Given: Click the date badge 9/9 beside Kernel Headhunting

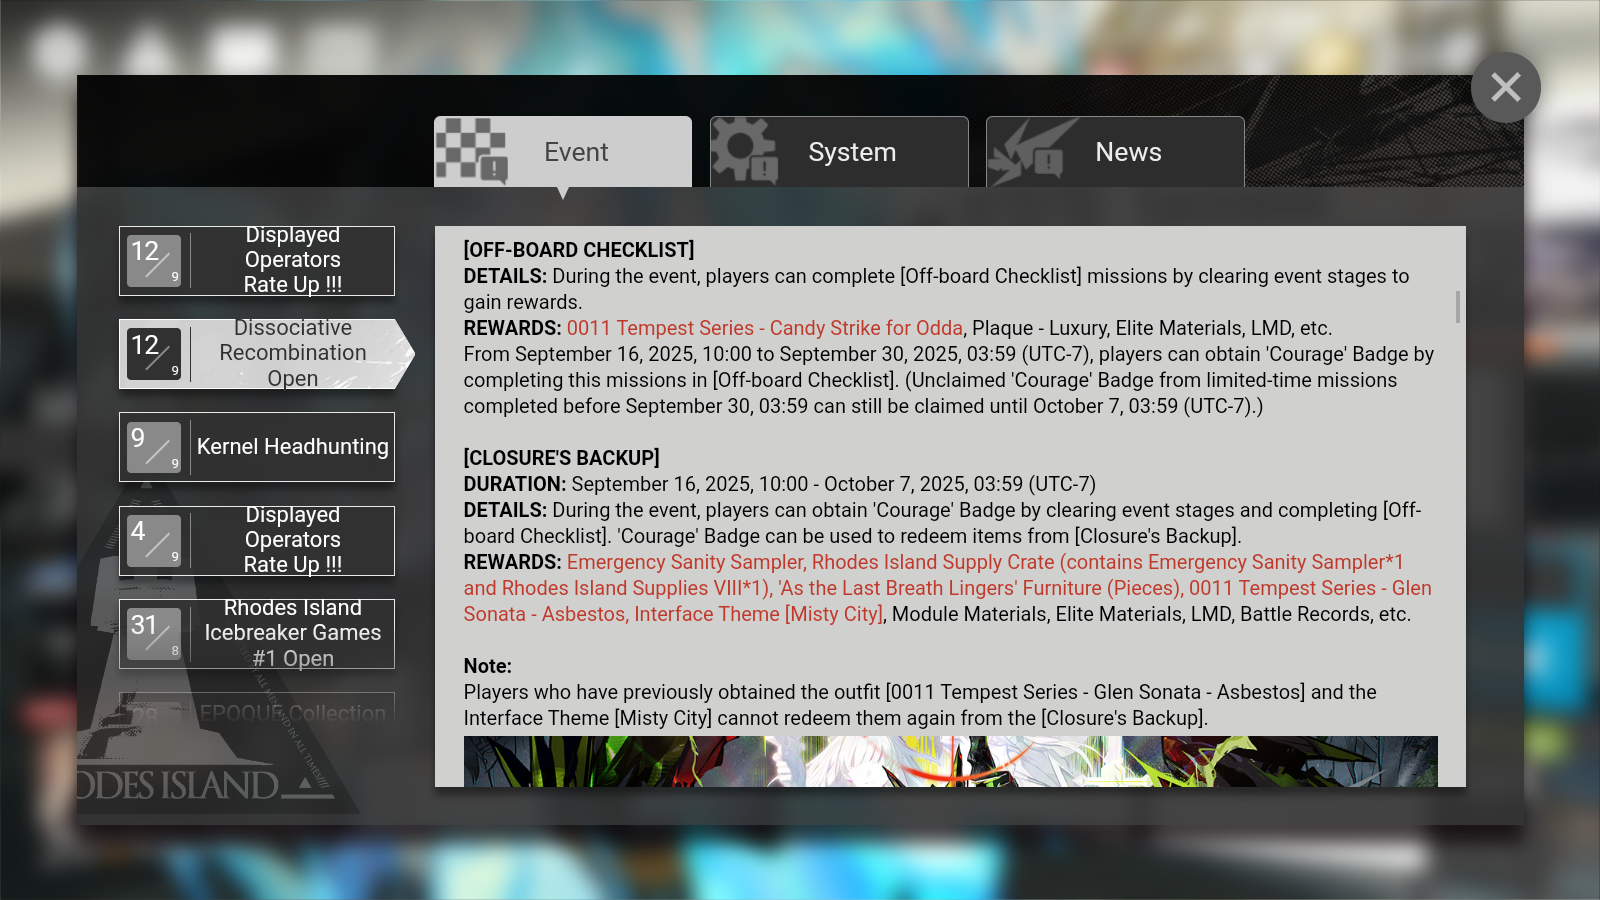Looking at the screenshot, I should [154, 447].
